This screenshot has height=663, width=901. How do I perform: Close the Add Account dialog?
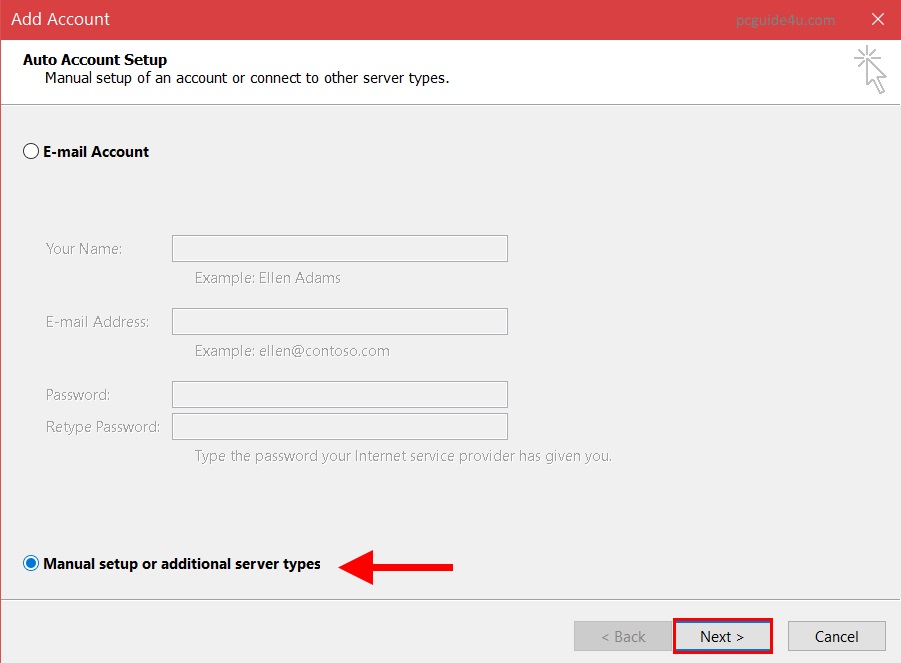pos(878,19)
